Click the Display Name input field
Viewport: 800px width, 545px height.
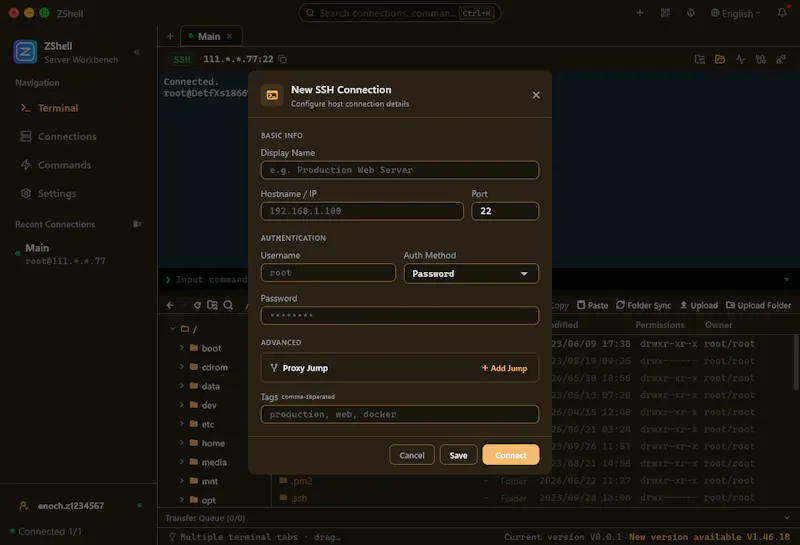pos(399,170)
